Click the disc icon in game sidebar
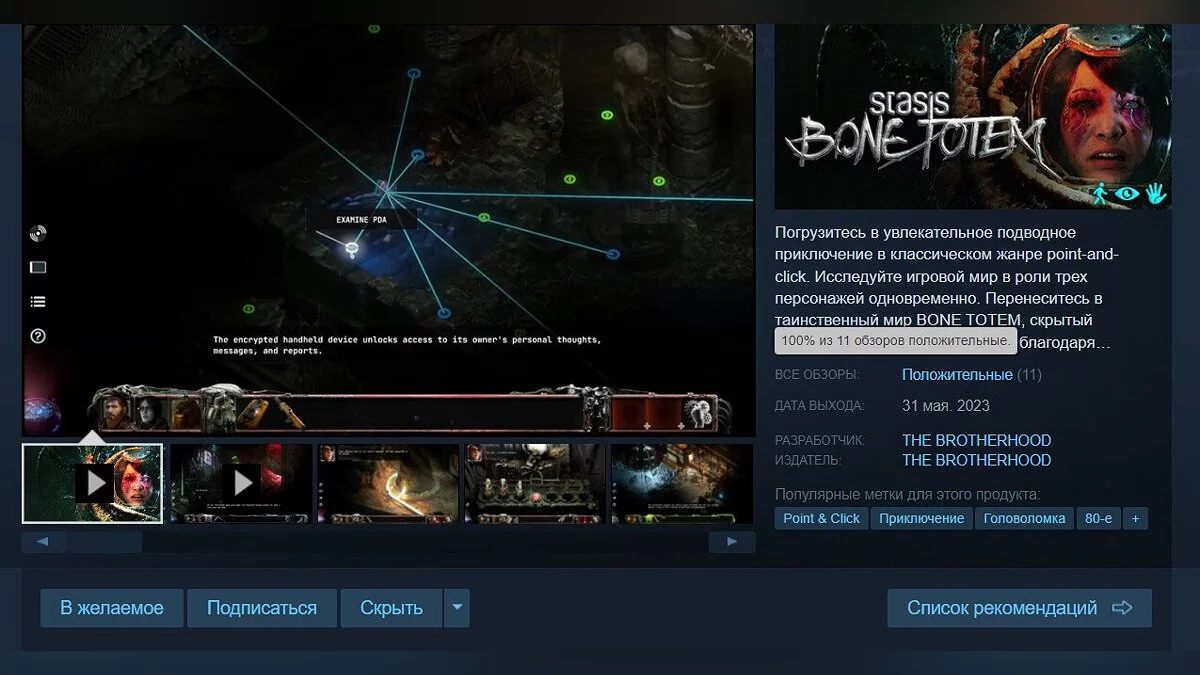This screenshot has height=675, width=1200. click(38, 234)
